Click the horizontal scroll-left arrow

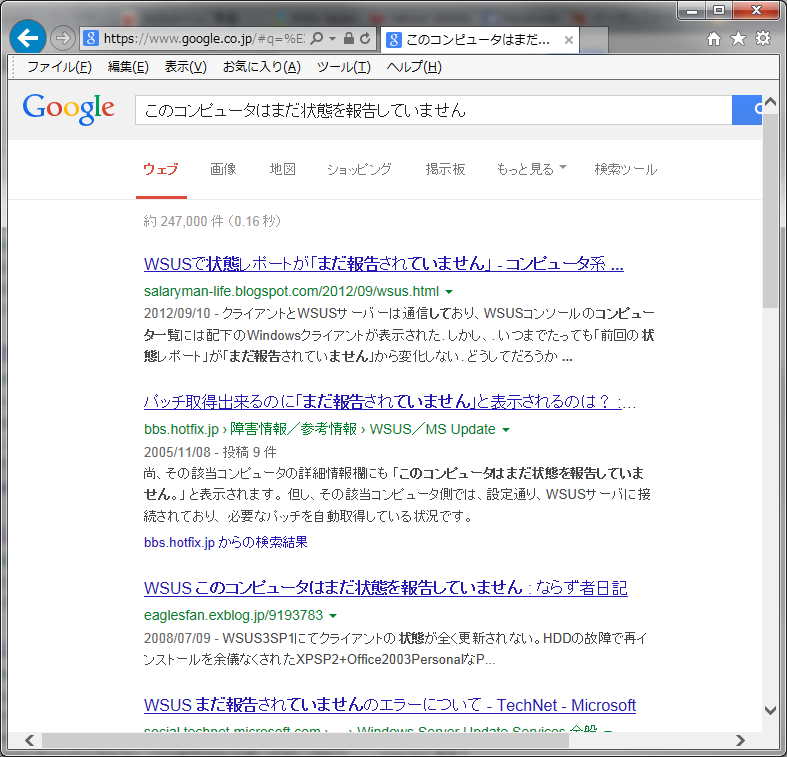(30, 740)
